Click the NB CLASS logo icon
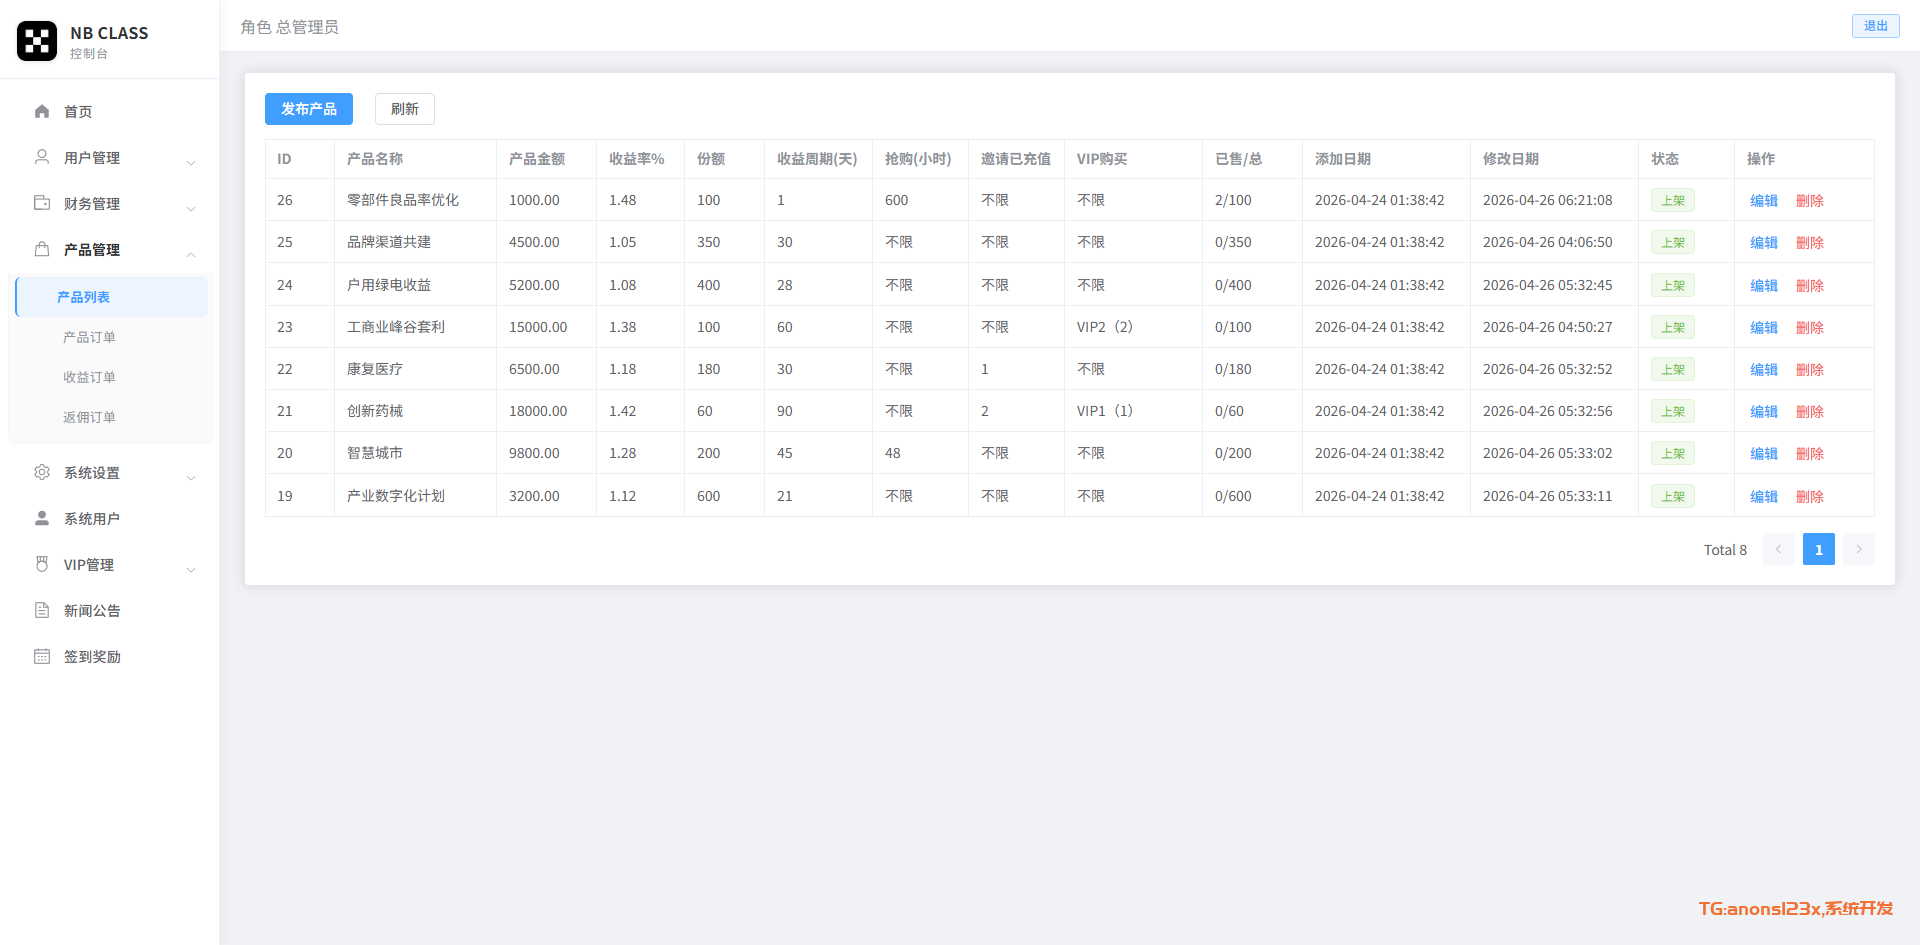This screenshot has height=945, width=1920. (x=37, y=41)
